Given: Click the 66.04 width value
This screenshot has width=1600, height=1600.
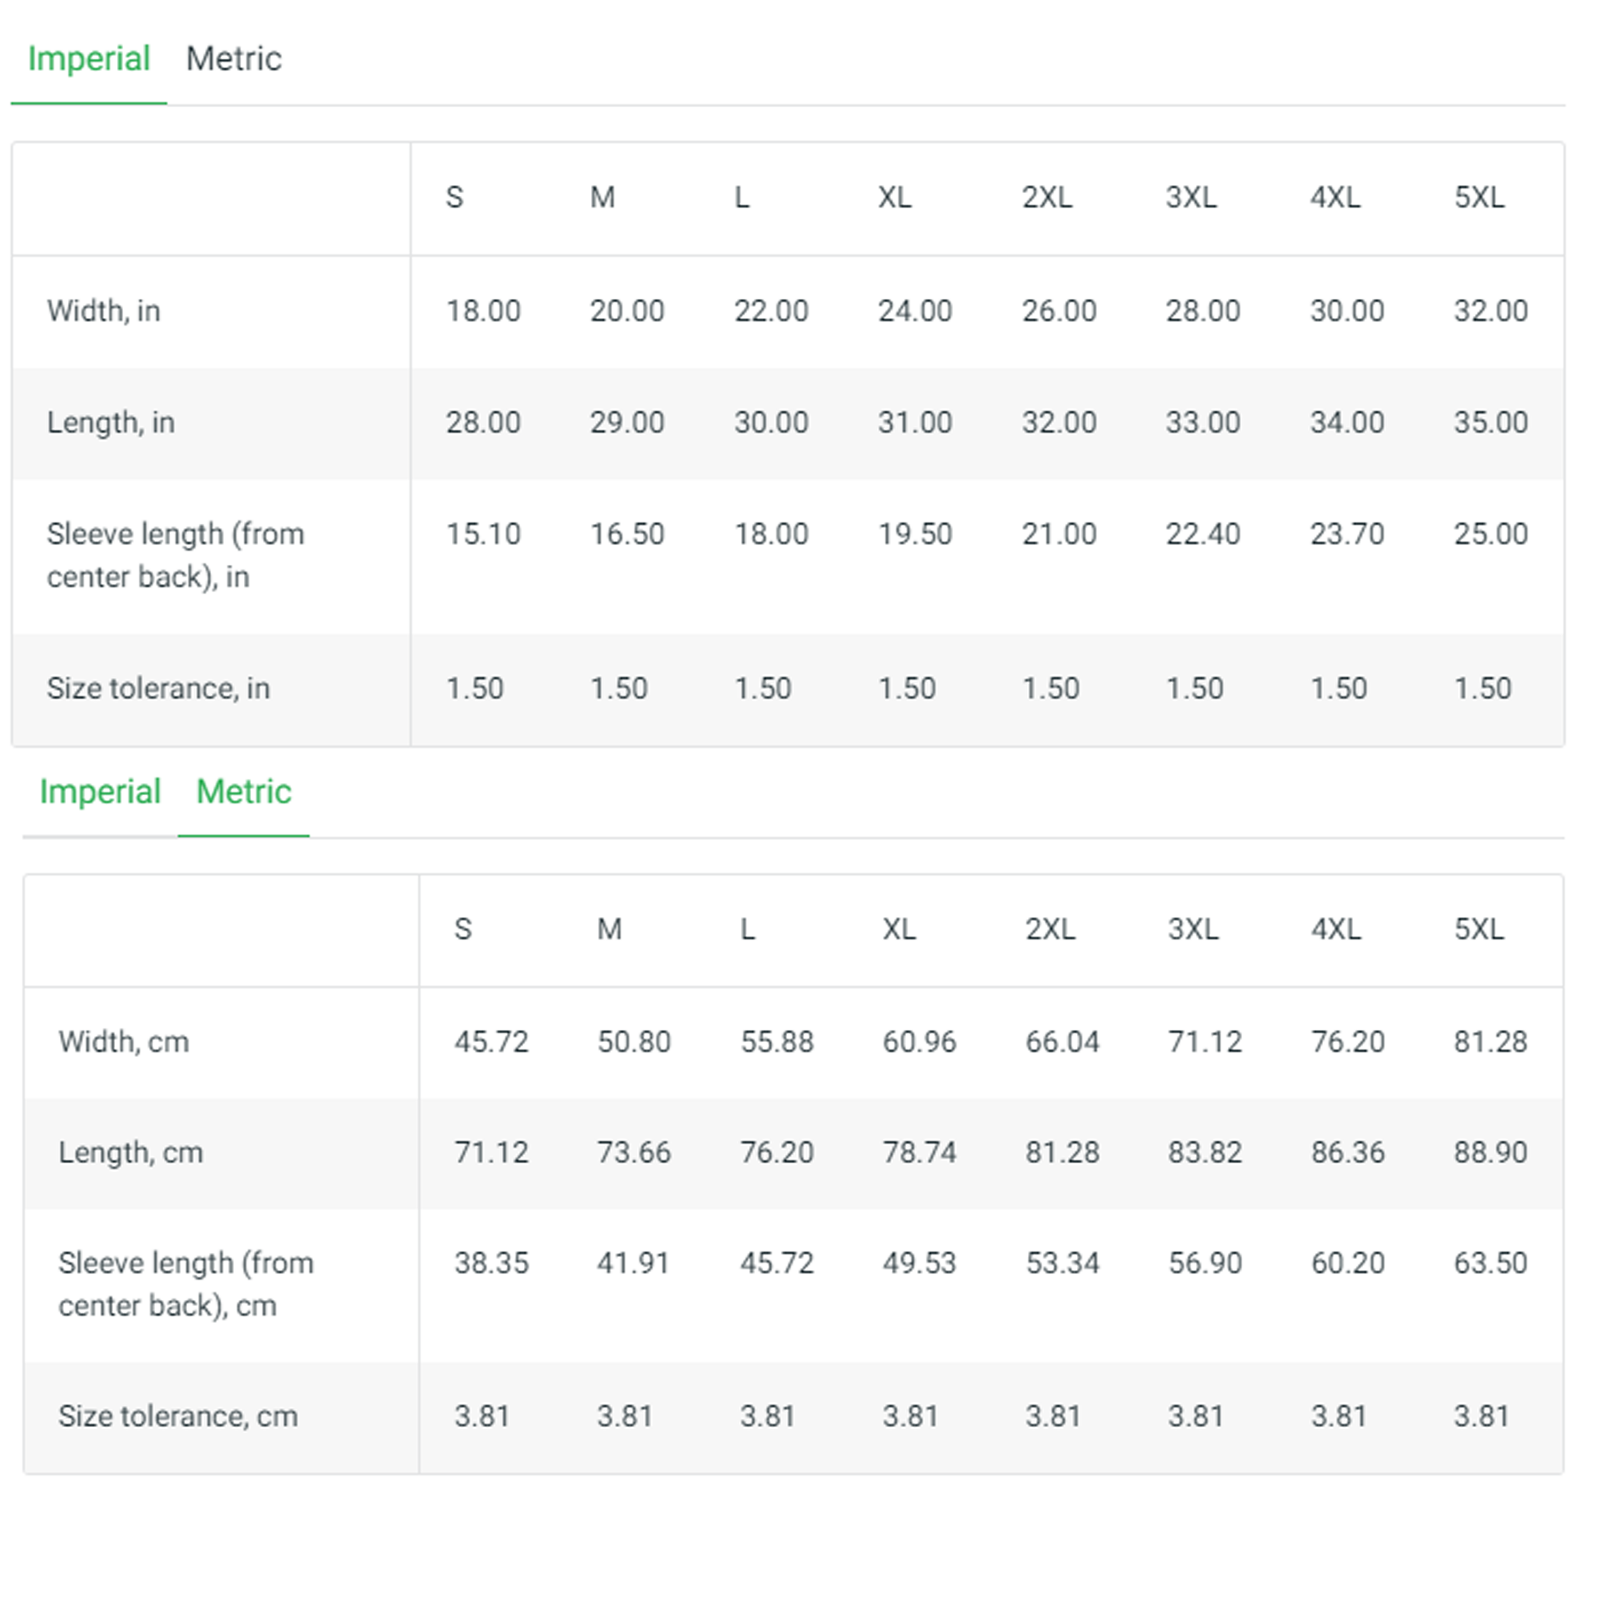Looking at the screenshot, I should click(1062, 1042).
